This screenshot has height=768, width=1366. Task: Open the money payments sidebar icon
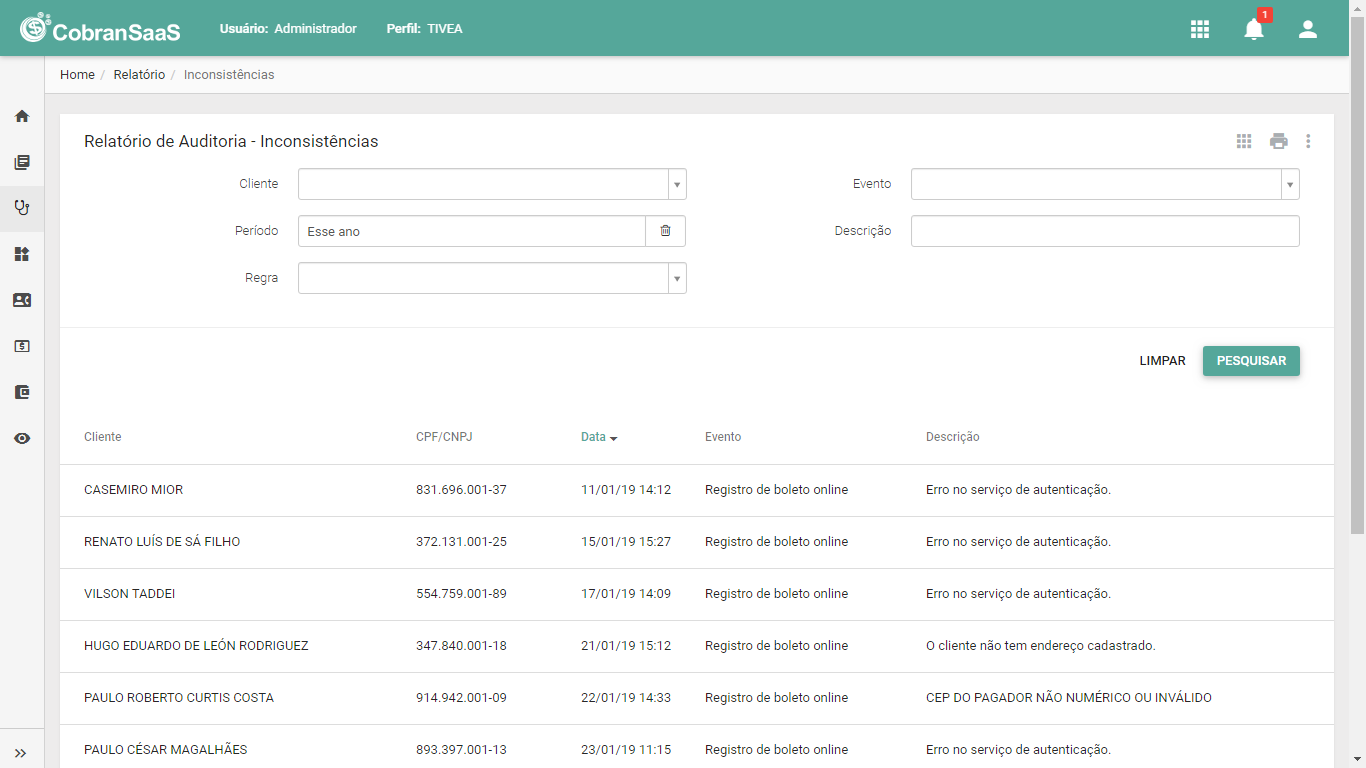point(22,346)
